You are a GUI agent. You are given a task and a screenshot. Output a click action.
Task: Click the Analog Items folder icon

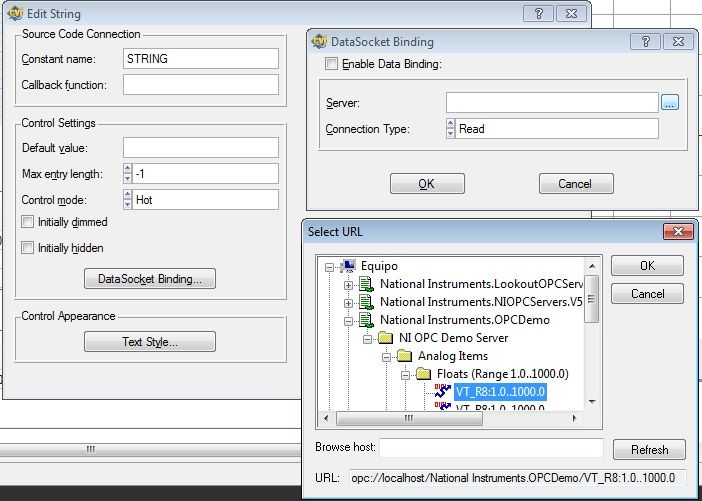pyautogui.click(x=404, y=356)
